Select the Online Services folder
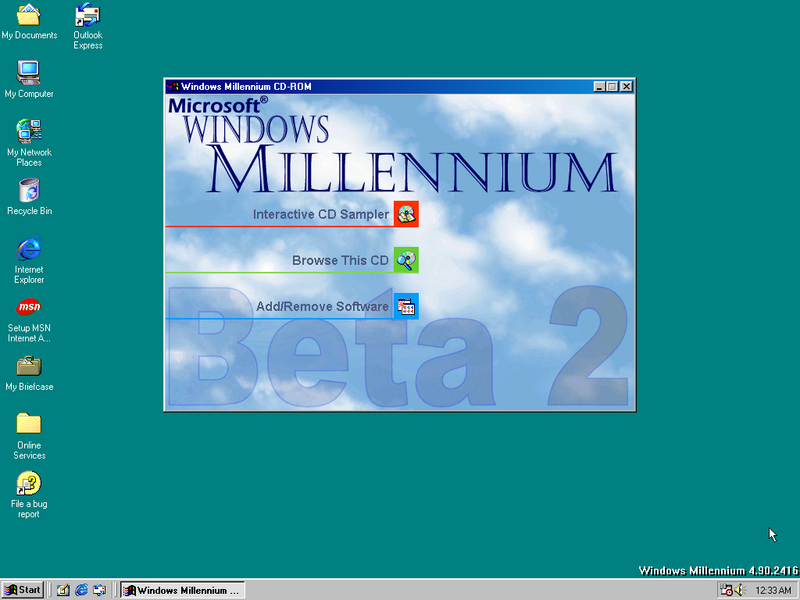800x600 pixels. coord(29,424)
